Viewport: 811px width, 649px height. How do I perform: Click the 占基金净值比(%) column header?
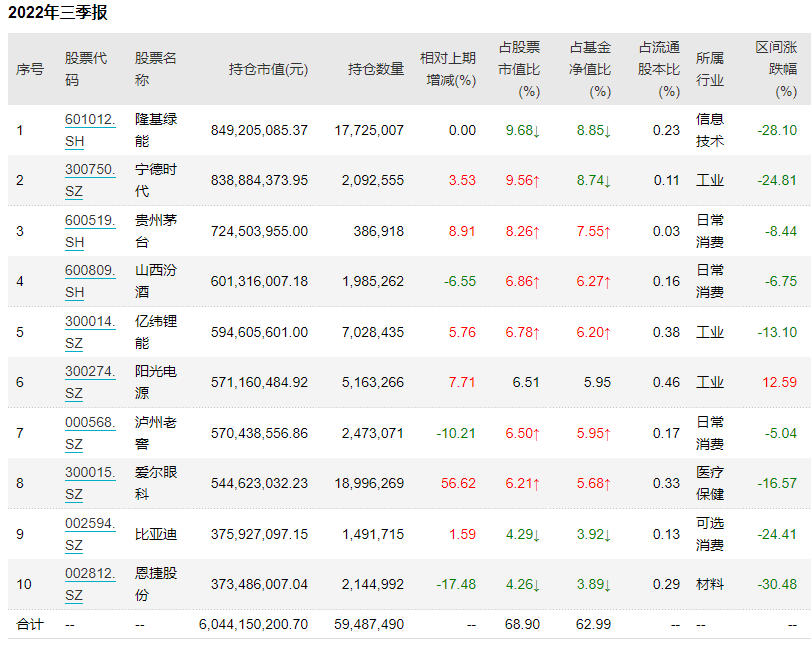pyautogui.click(x=590, y=69)
